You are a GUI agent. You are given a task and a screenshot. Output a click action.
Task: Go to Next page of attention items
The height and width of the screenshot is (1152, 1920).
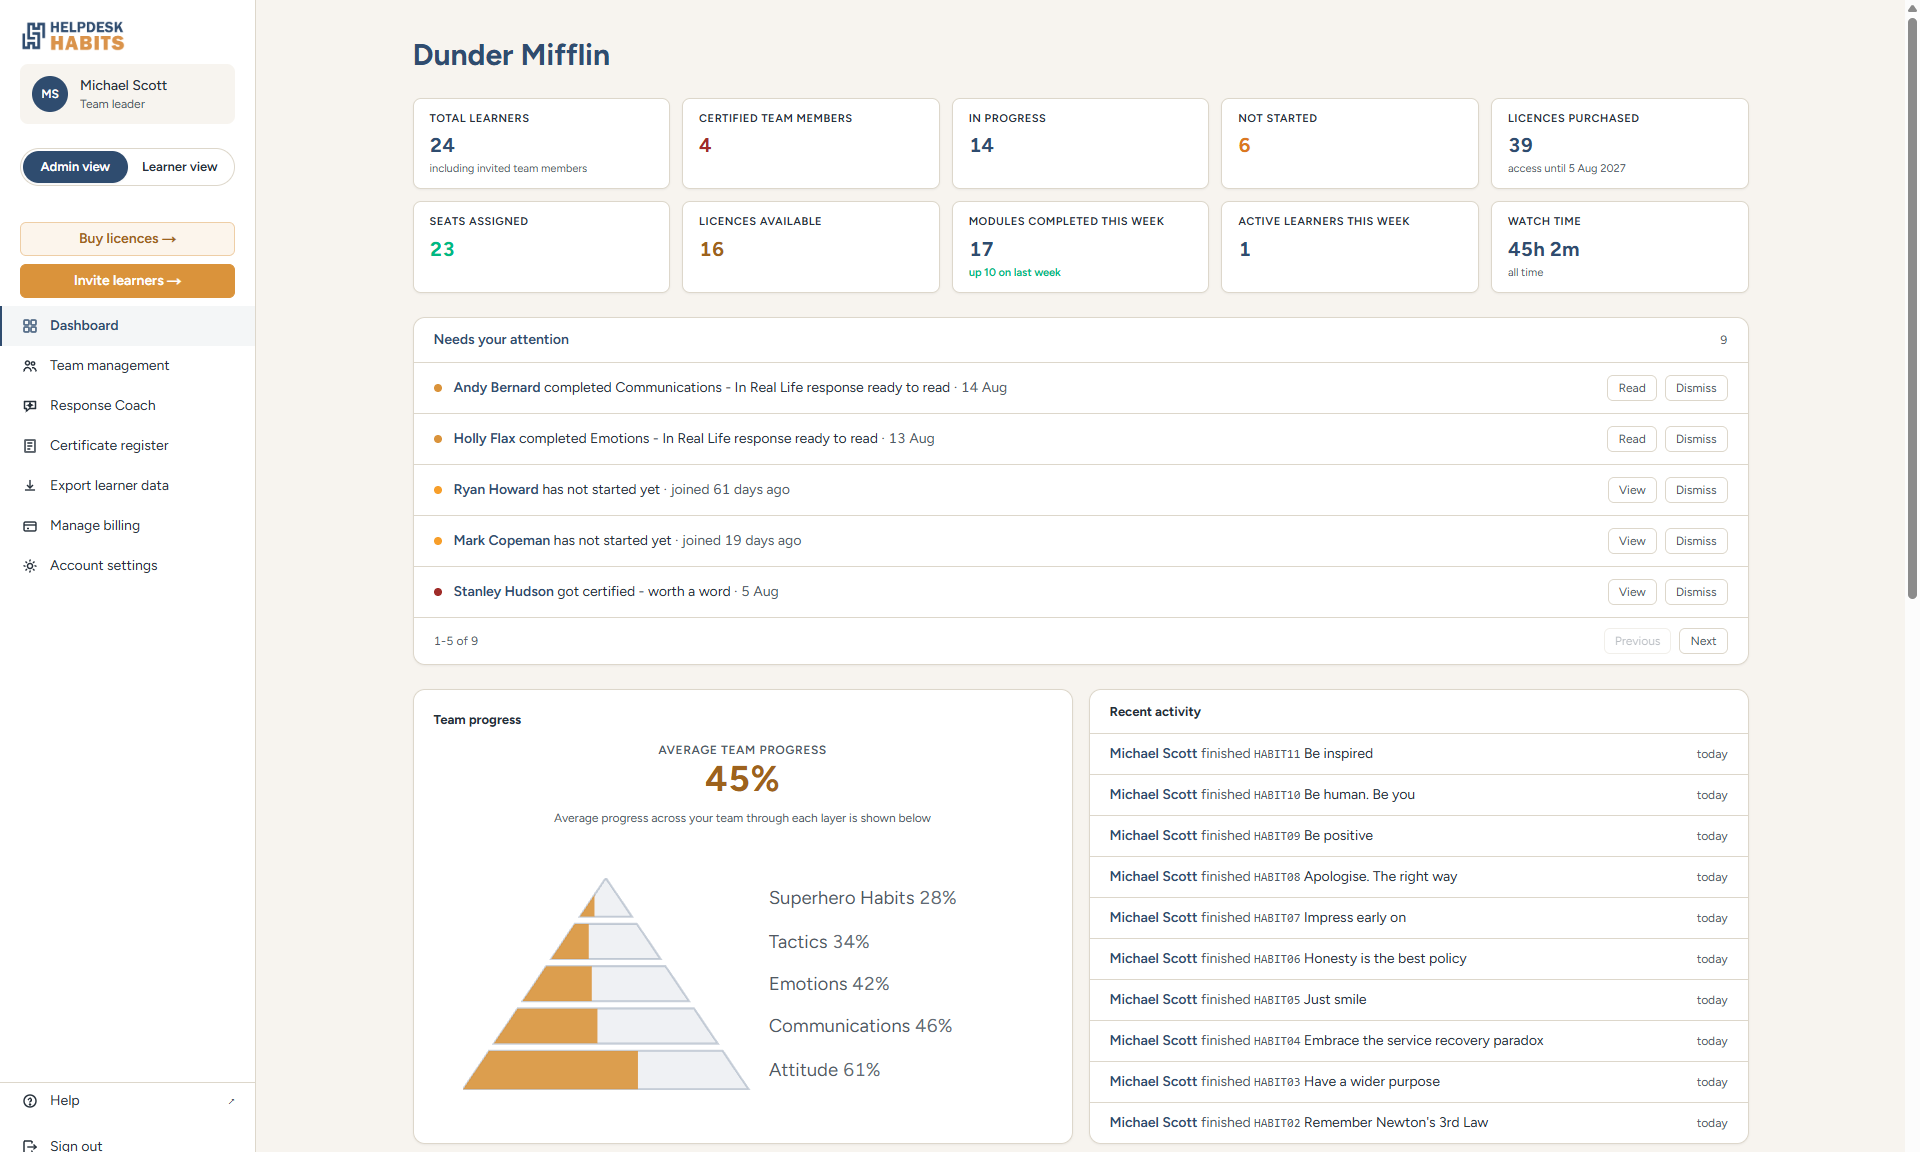click(x=1703, y=641)
